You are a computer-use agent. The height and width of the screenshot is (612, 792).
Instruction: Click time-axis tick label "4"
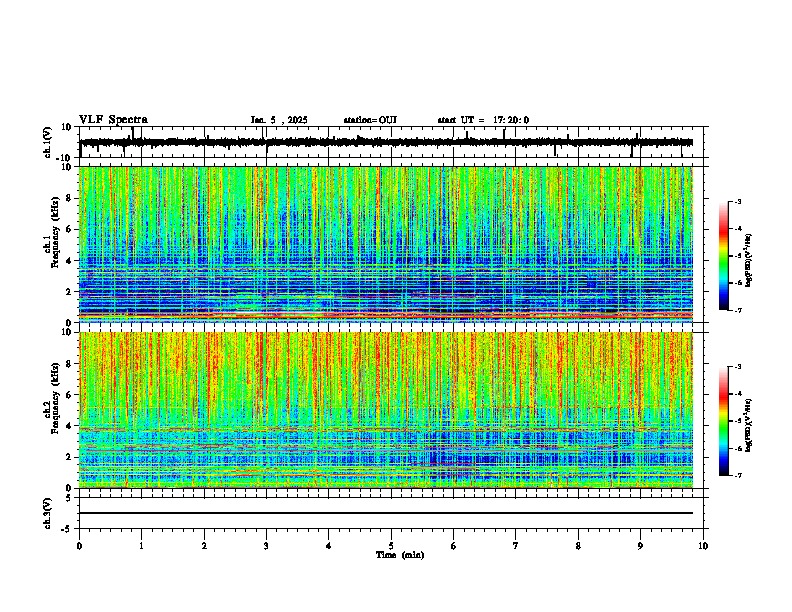(x=329, y=546)
